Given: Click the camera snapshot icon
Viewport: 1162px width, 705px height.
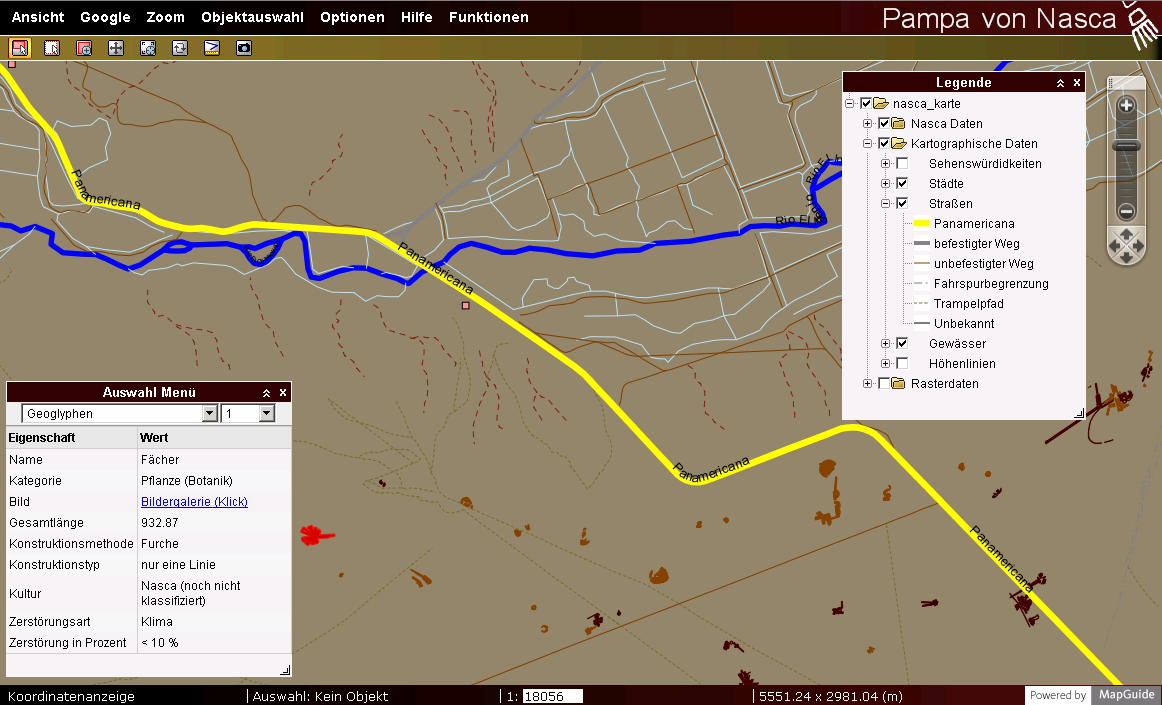Looking at the screenshot, I should 244,47.
